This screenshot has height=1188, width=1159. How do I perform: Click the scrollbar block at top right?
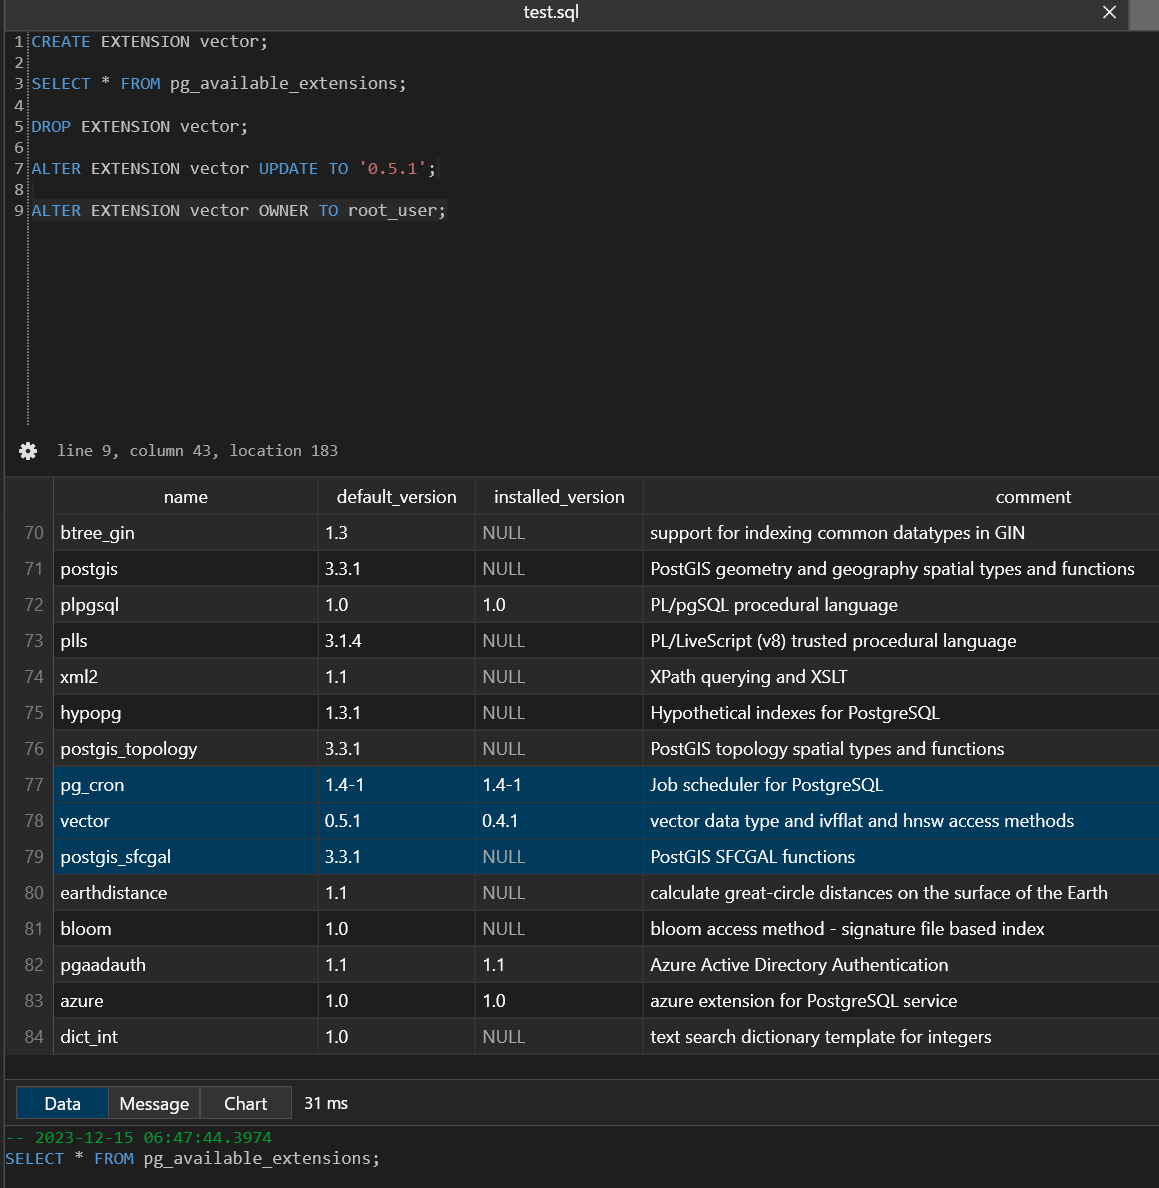pyautogui.click(x=1144, y=14)
